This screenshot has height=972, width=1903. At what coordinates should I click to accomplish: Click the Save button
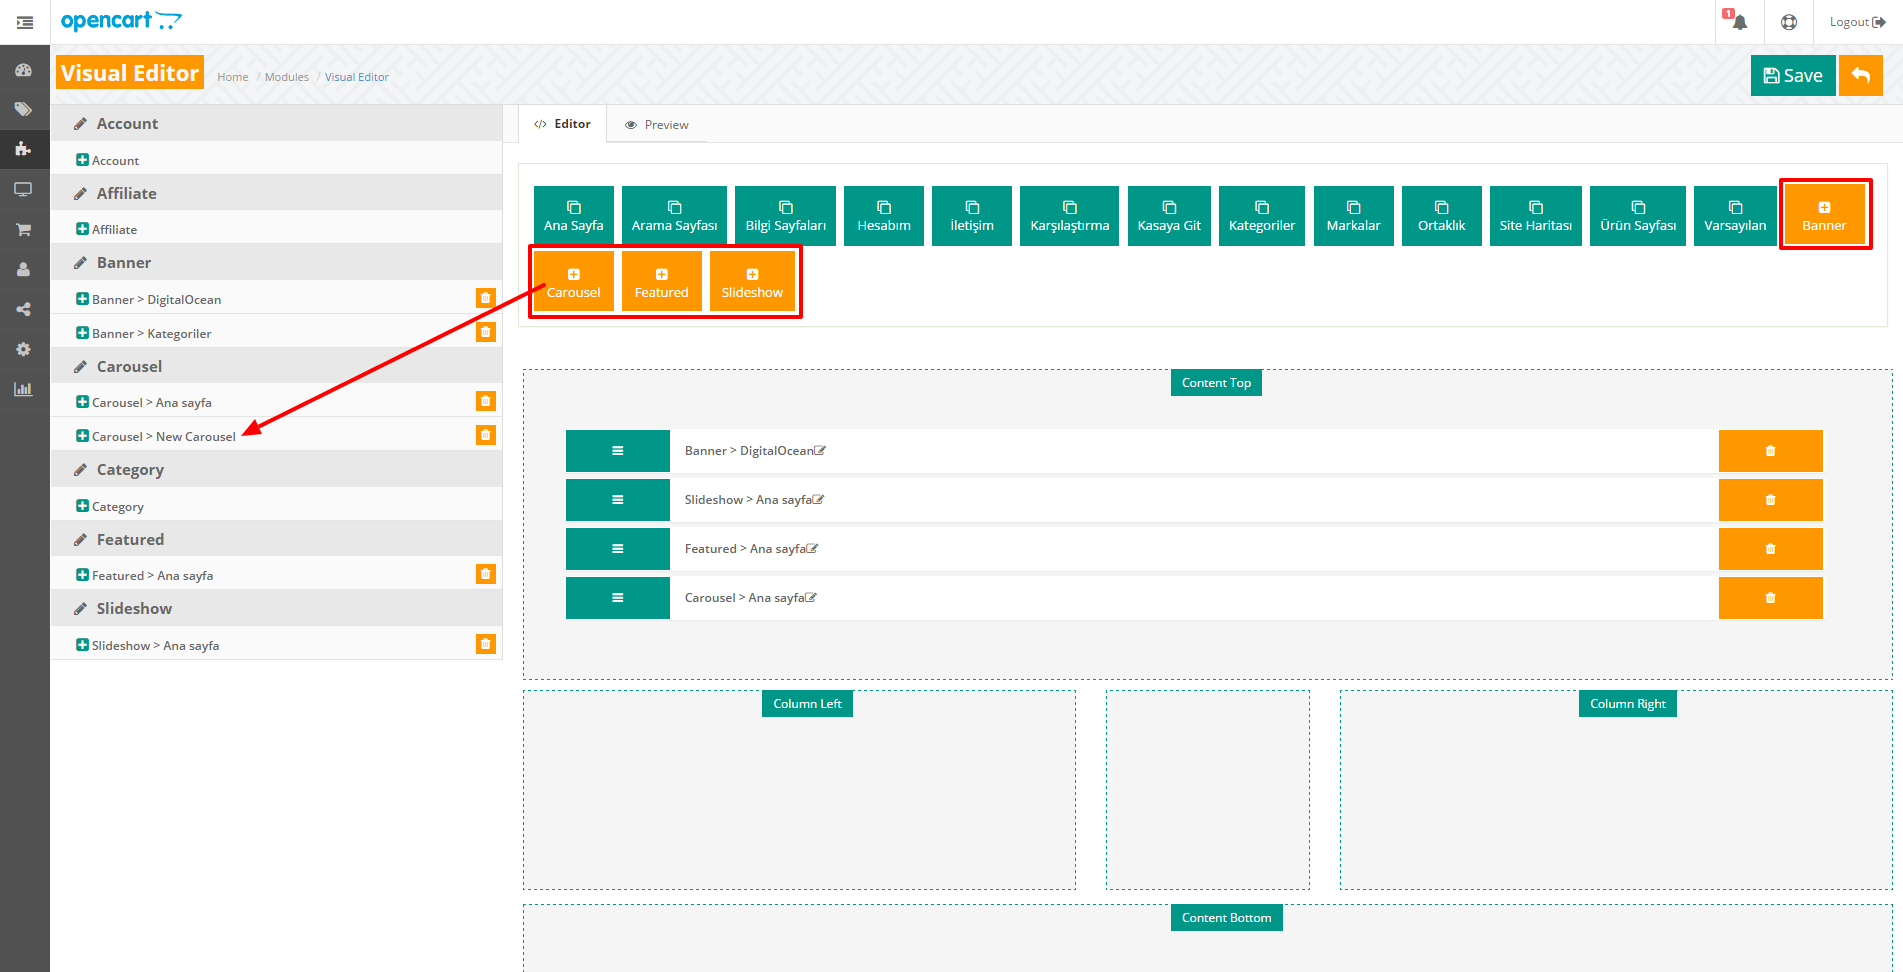pos(1792,75)
